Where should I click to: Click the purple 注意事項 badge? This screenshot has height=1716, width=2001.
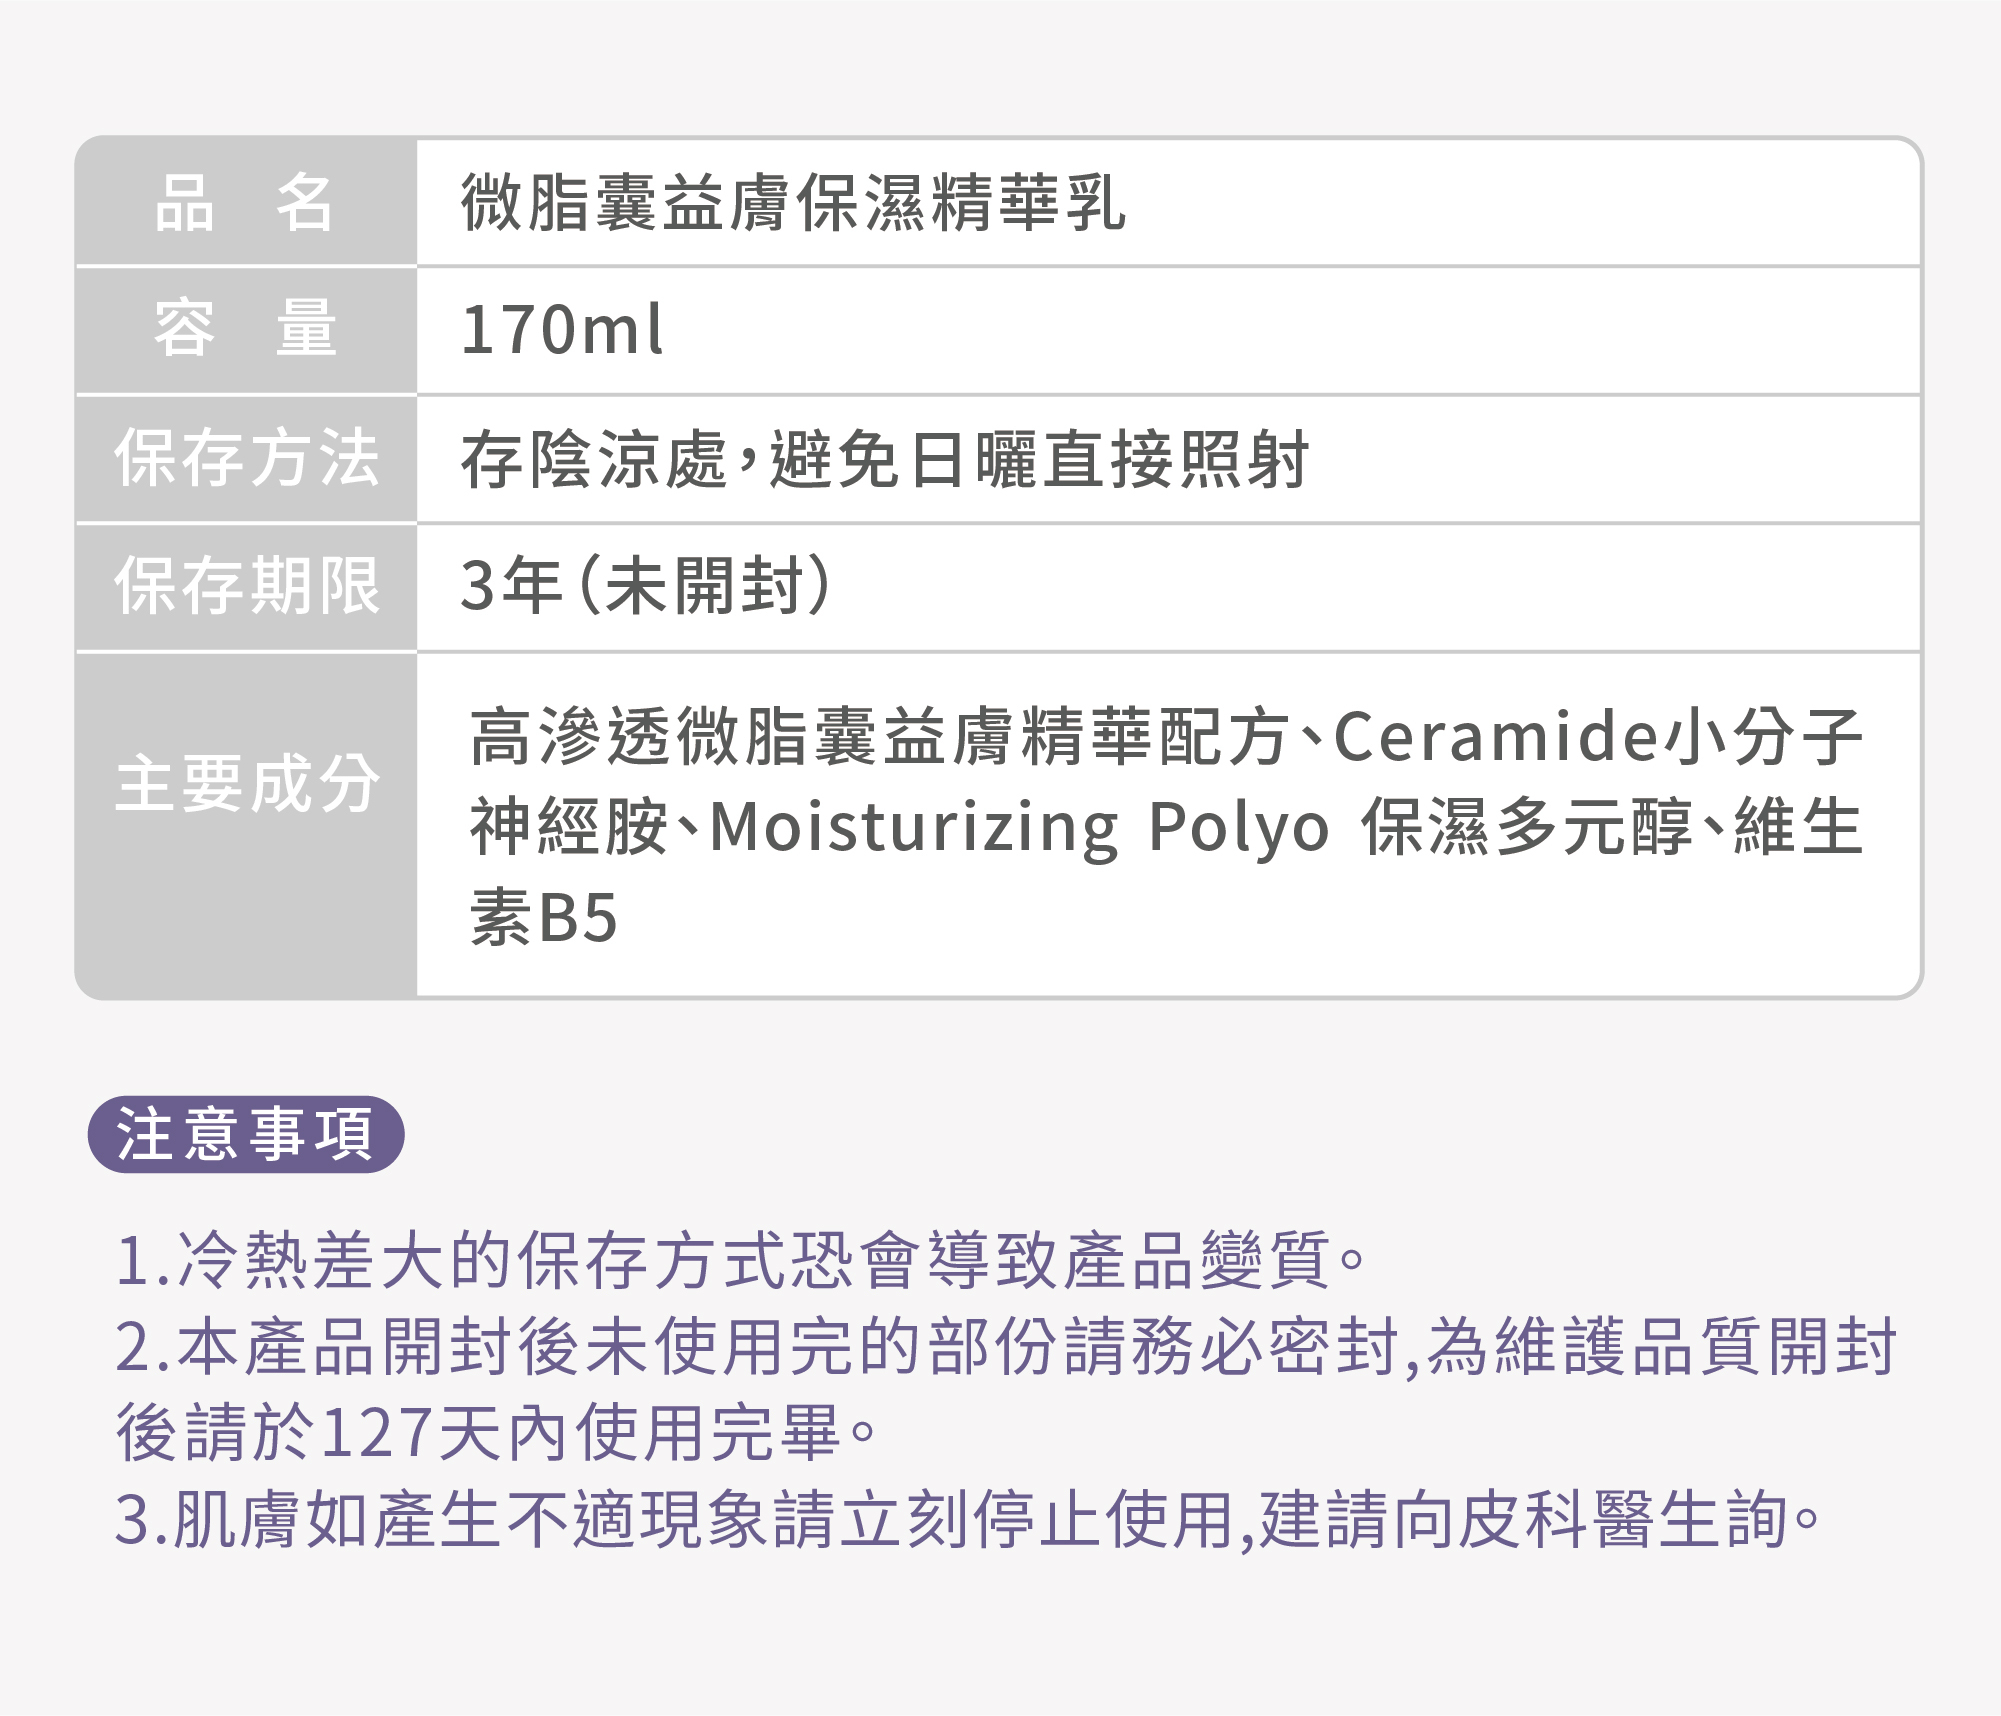pos(246,1134)
